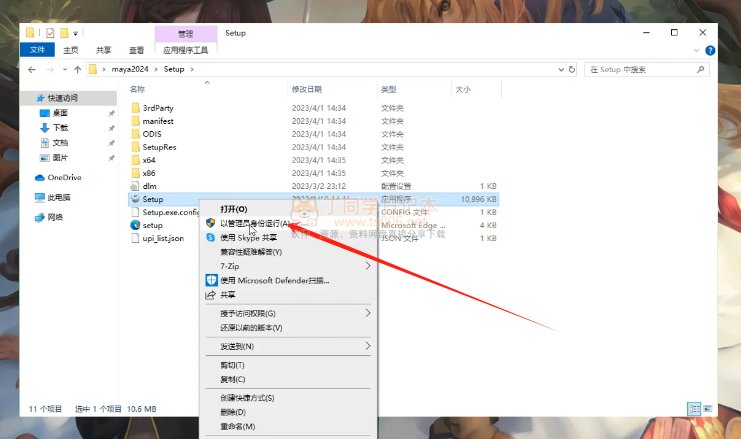Screen dimensions: 741x439
Task: Open recent locations dropdown beside navigation arrows
Action: point(63,69)
